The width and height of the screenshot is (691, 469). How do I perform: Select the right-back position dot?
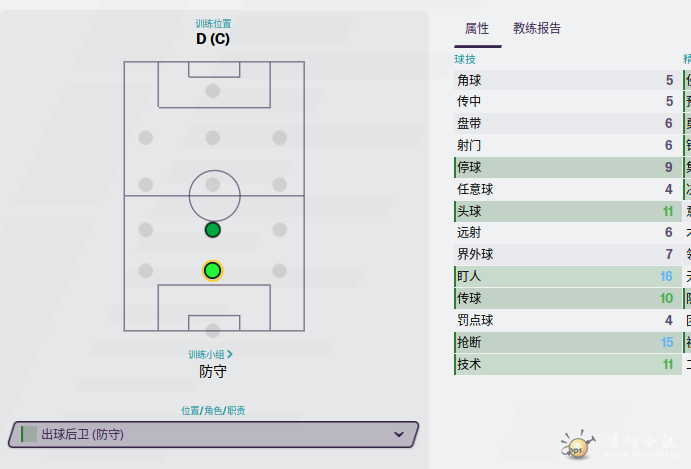click(x=279, y=271)
